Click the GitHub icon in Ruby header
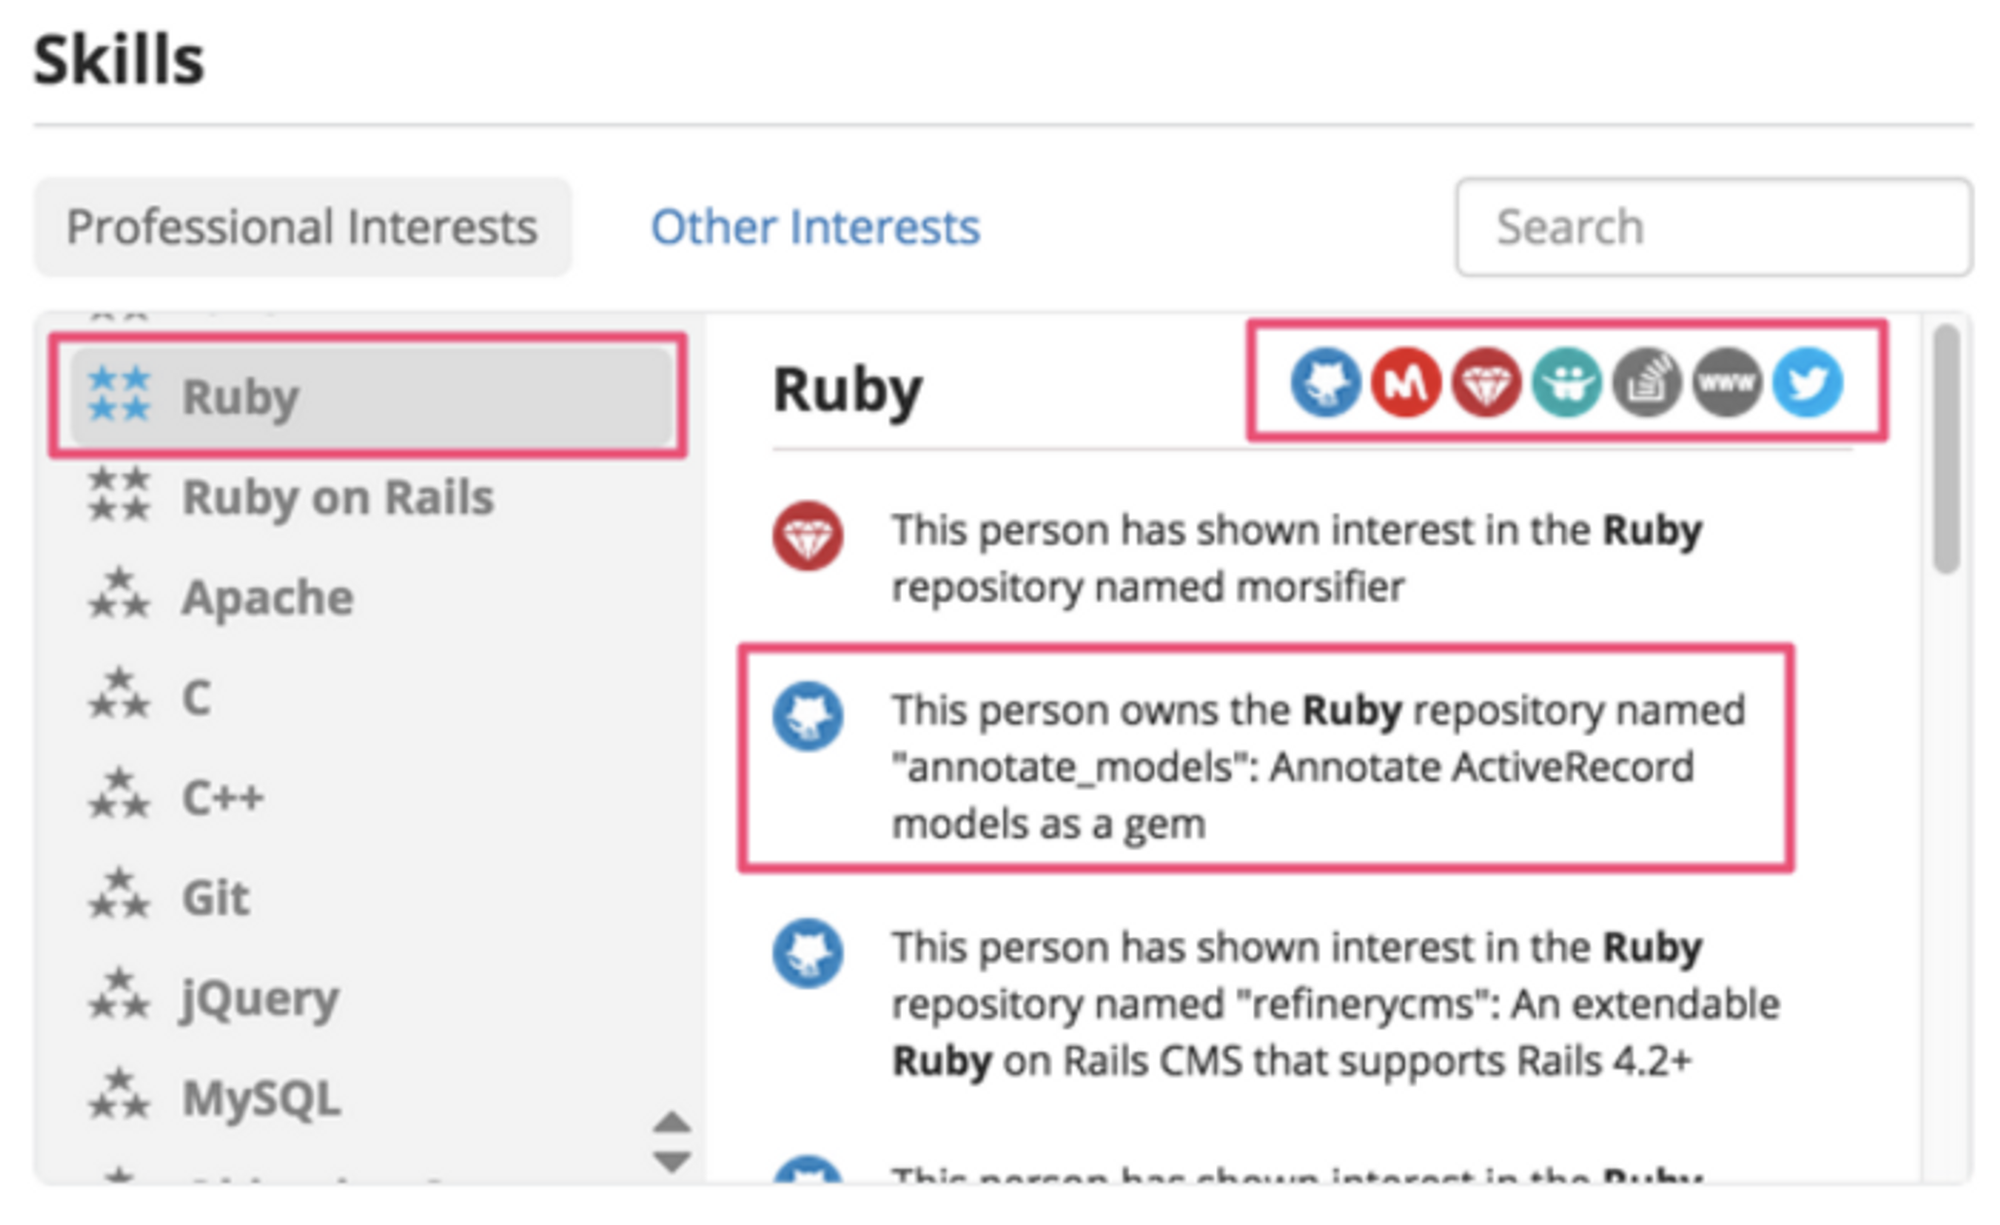 coord(1325,382)
